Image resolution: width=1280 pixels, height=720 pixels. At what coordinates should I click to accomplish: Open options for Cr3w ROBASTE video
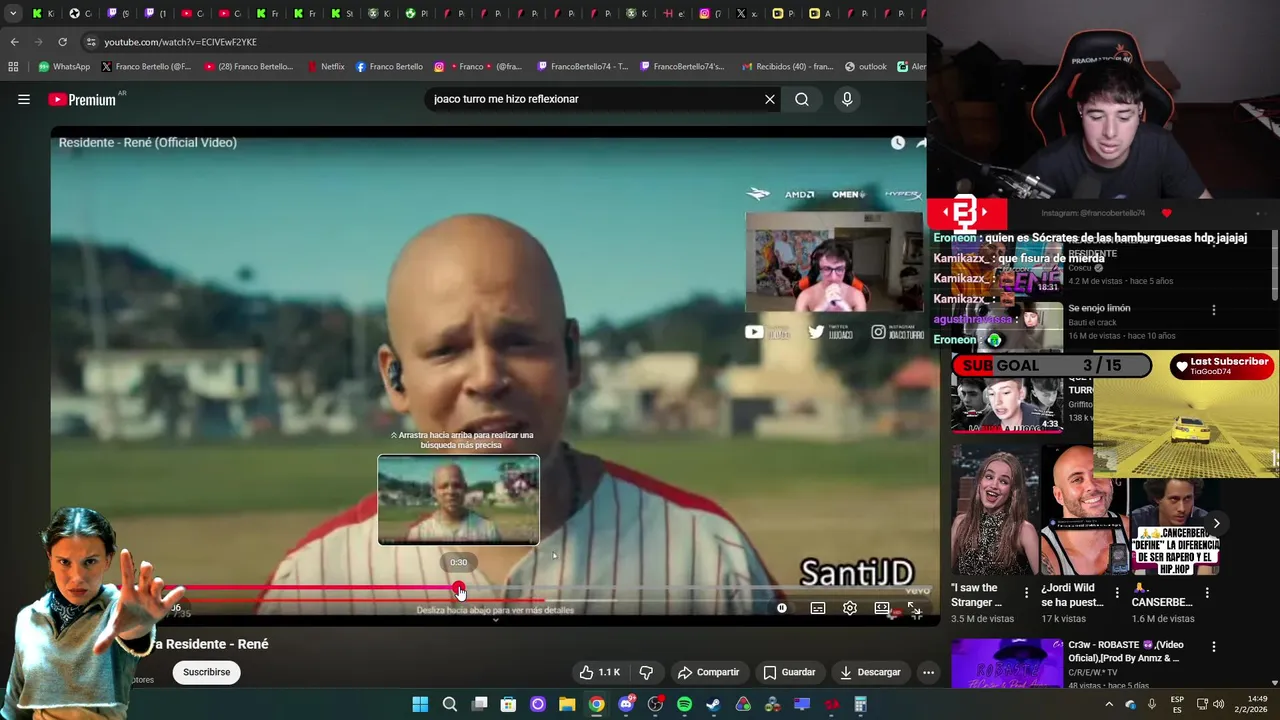pos(1214,647)
